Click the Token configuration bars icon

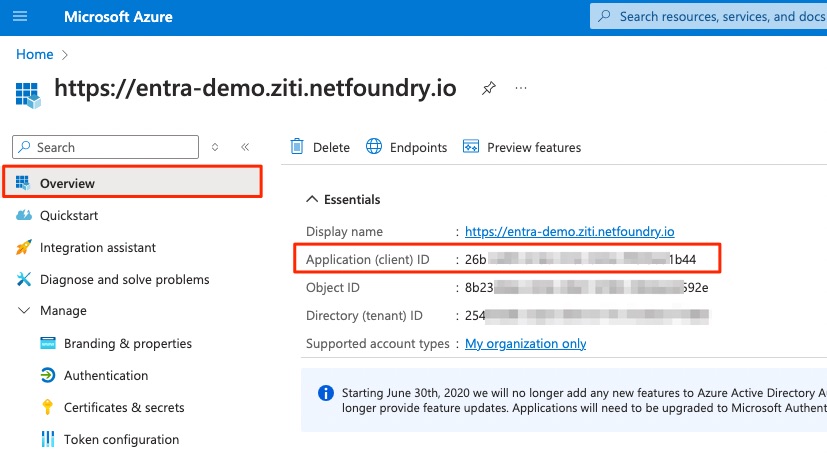pos(47,439)
